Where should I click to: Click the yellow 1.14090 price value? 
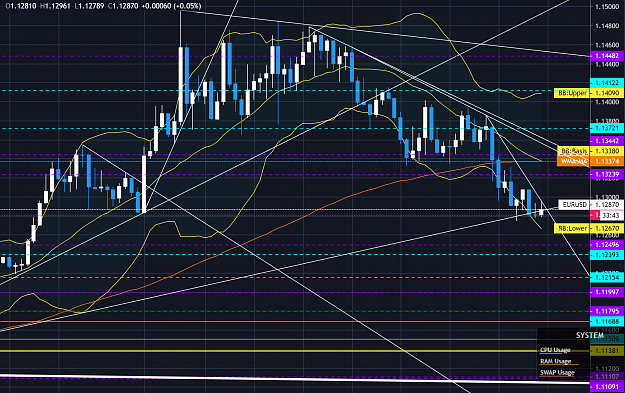[607, 93]
